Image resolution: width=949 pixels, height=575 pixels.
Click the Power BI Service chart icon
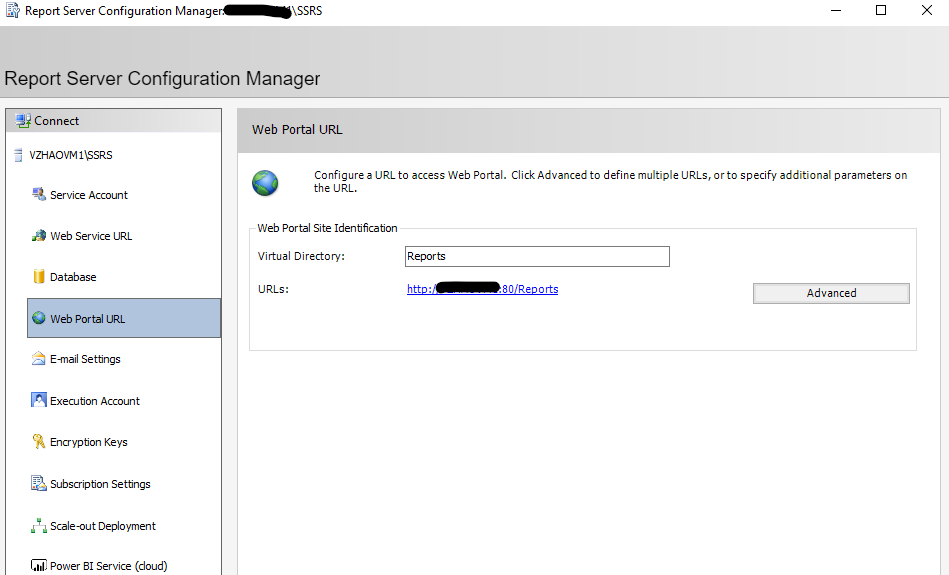click(x=39, y=565)
